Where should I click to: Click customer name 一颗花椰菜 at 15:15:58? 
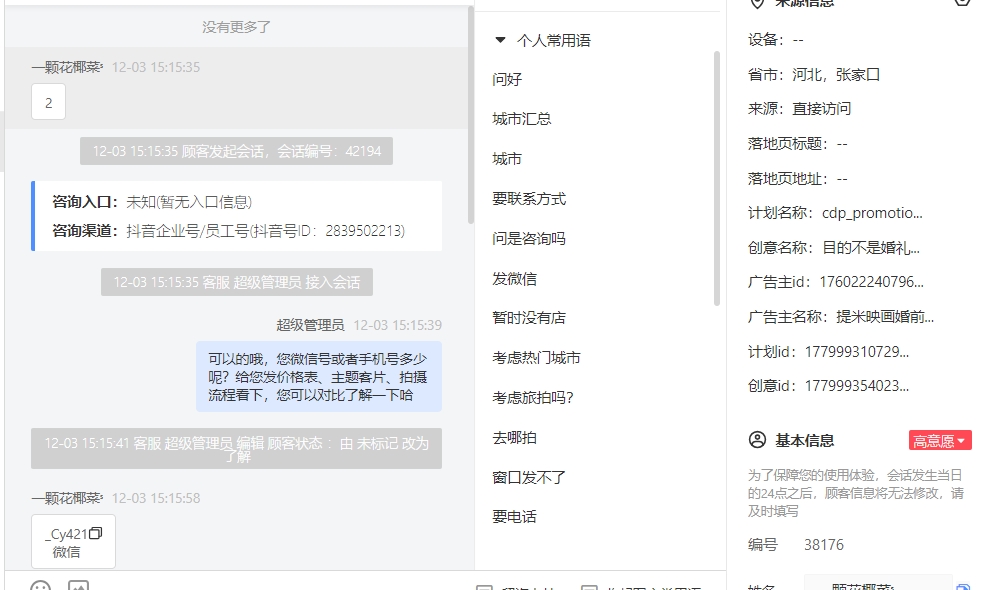coord(68,498)
